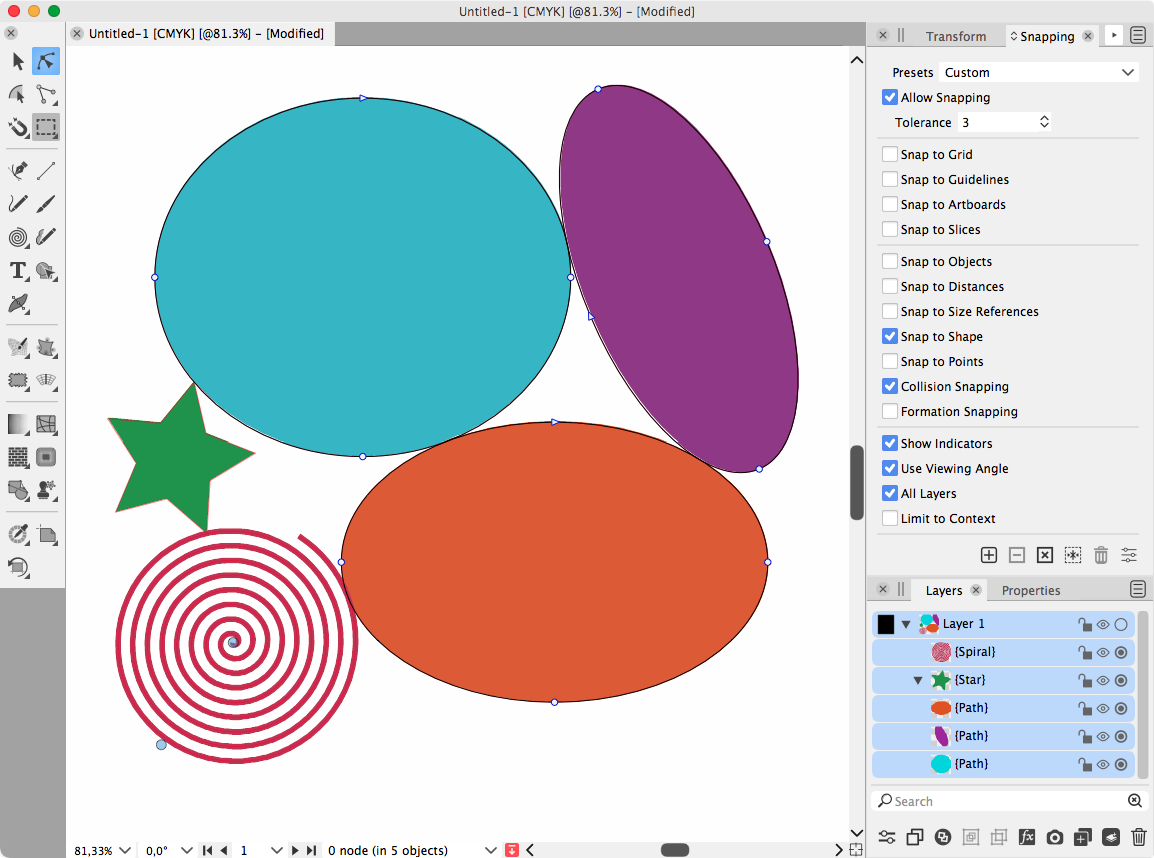
Task: Collapse the {Star} group in Layers
Action: point(917,679)
